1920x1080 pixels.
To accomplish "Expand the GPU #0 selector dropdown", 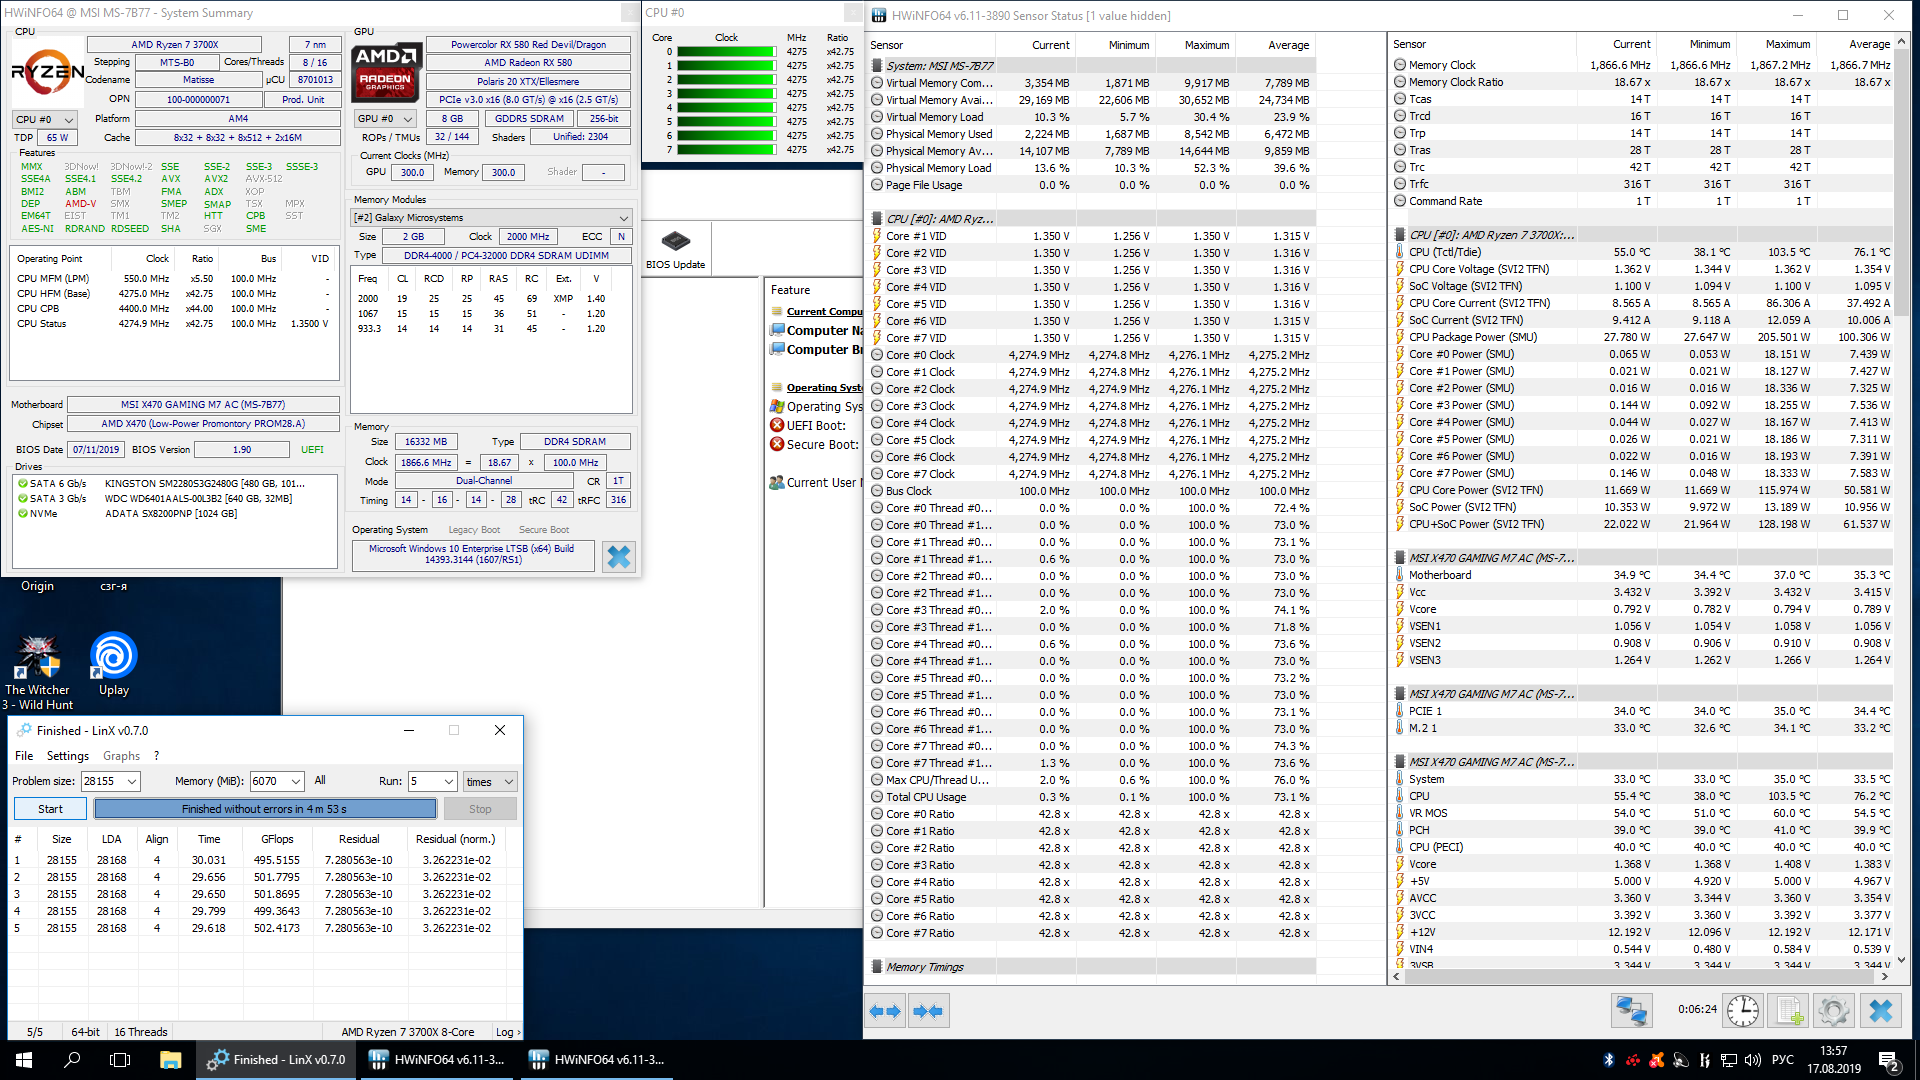I will point(385,118).
